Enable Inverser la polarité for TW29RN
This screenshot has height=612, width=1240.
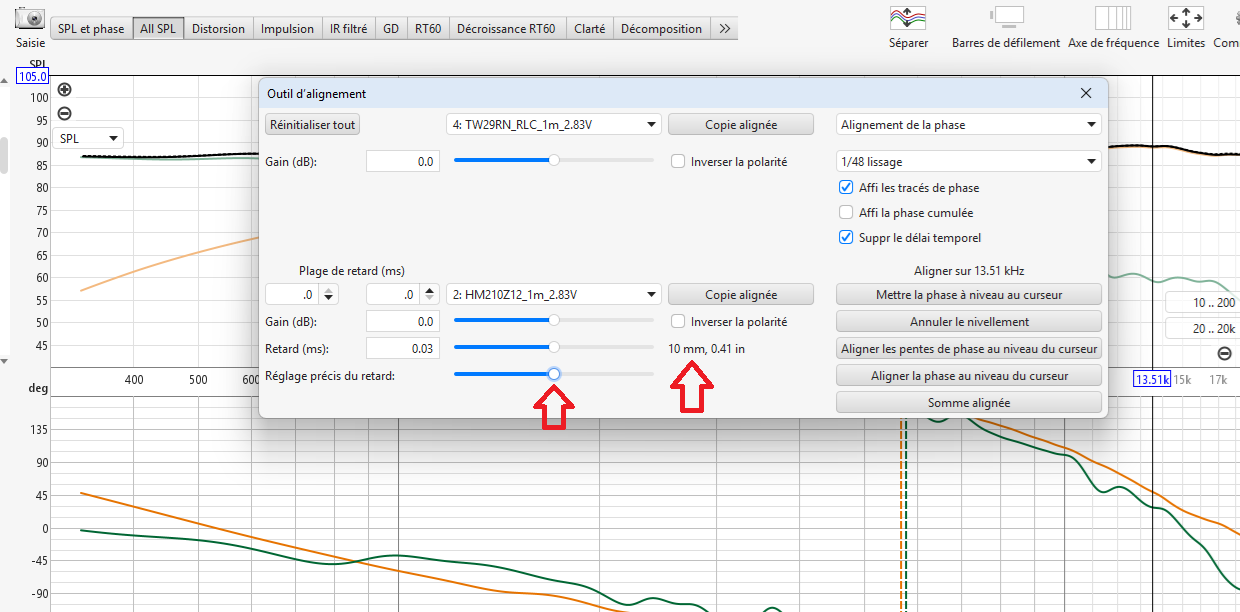pyautogui.click(x=678, y=161)
